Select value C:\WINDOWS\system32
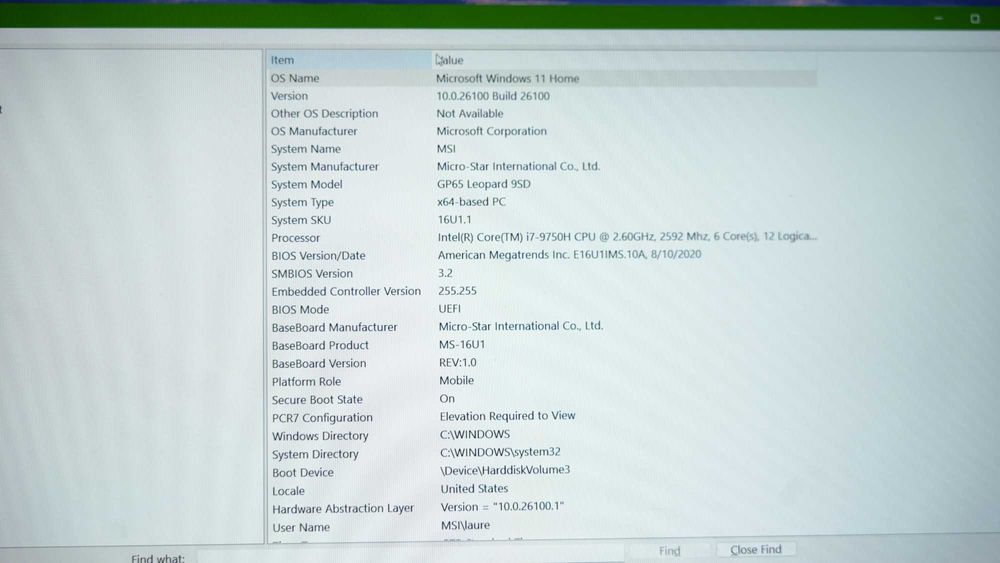 coord(501,452)
